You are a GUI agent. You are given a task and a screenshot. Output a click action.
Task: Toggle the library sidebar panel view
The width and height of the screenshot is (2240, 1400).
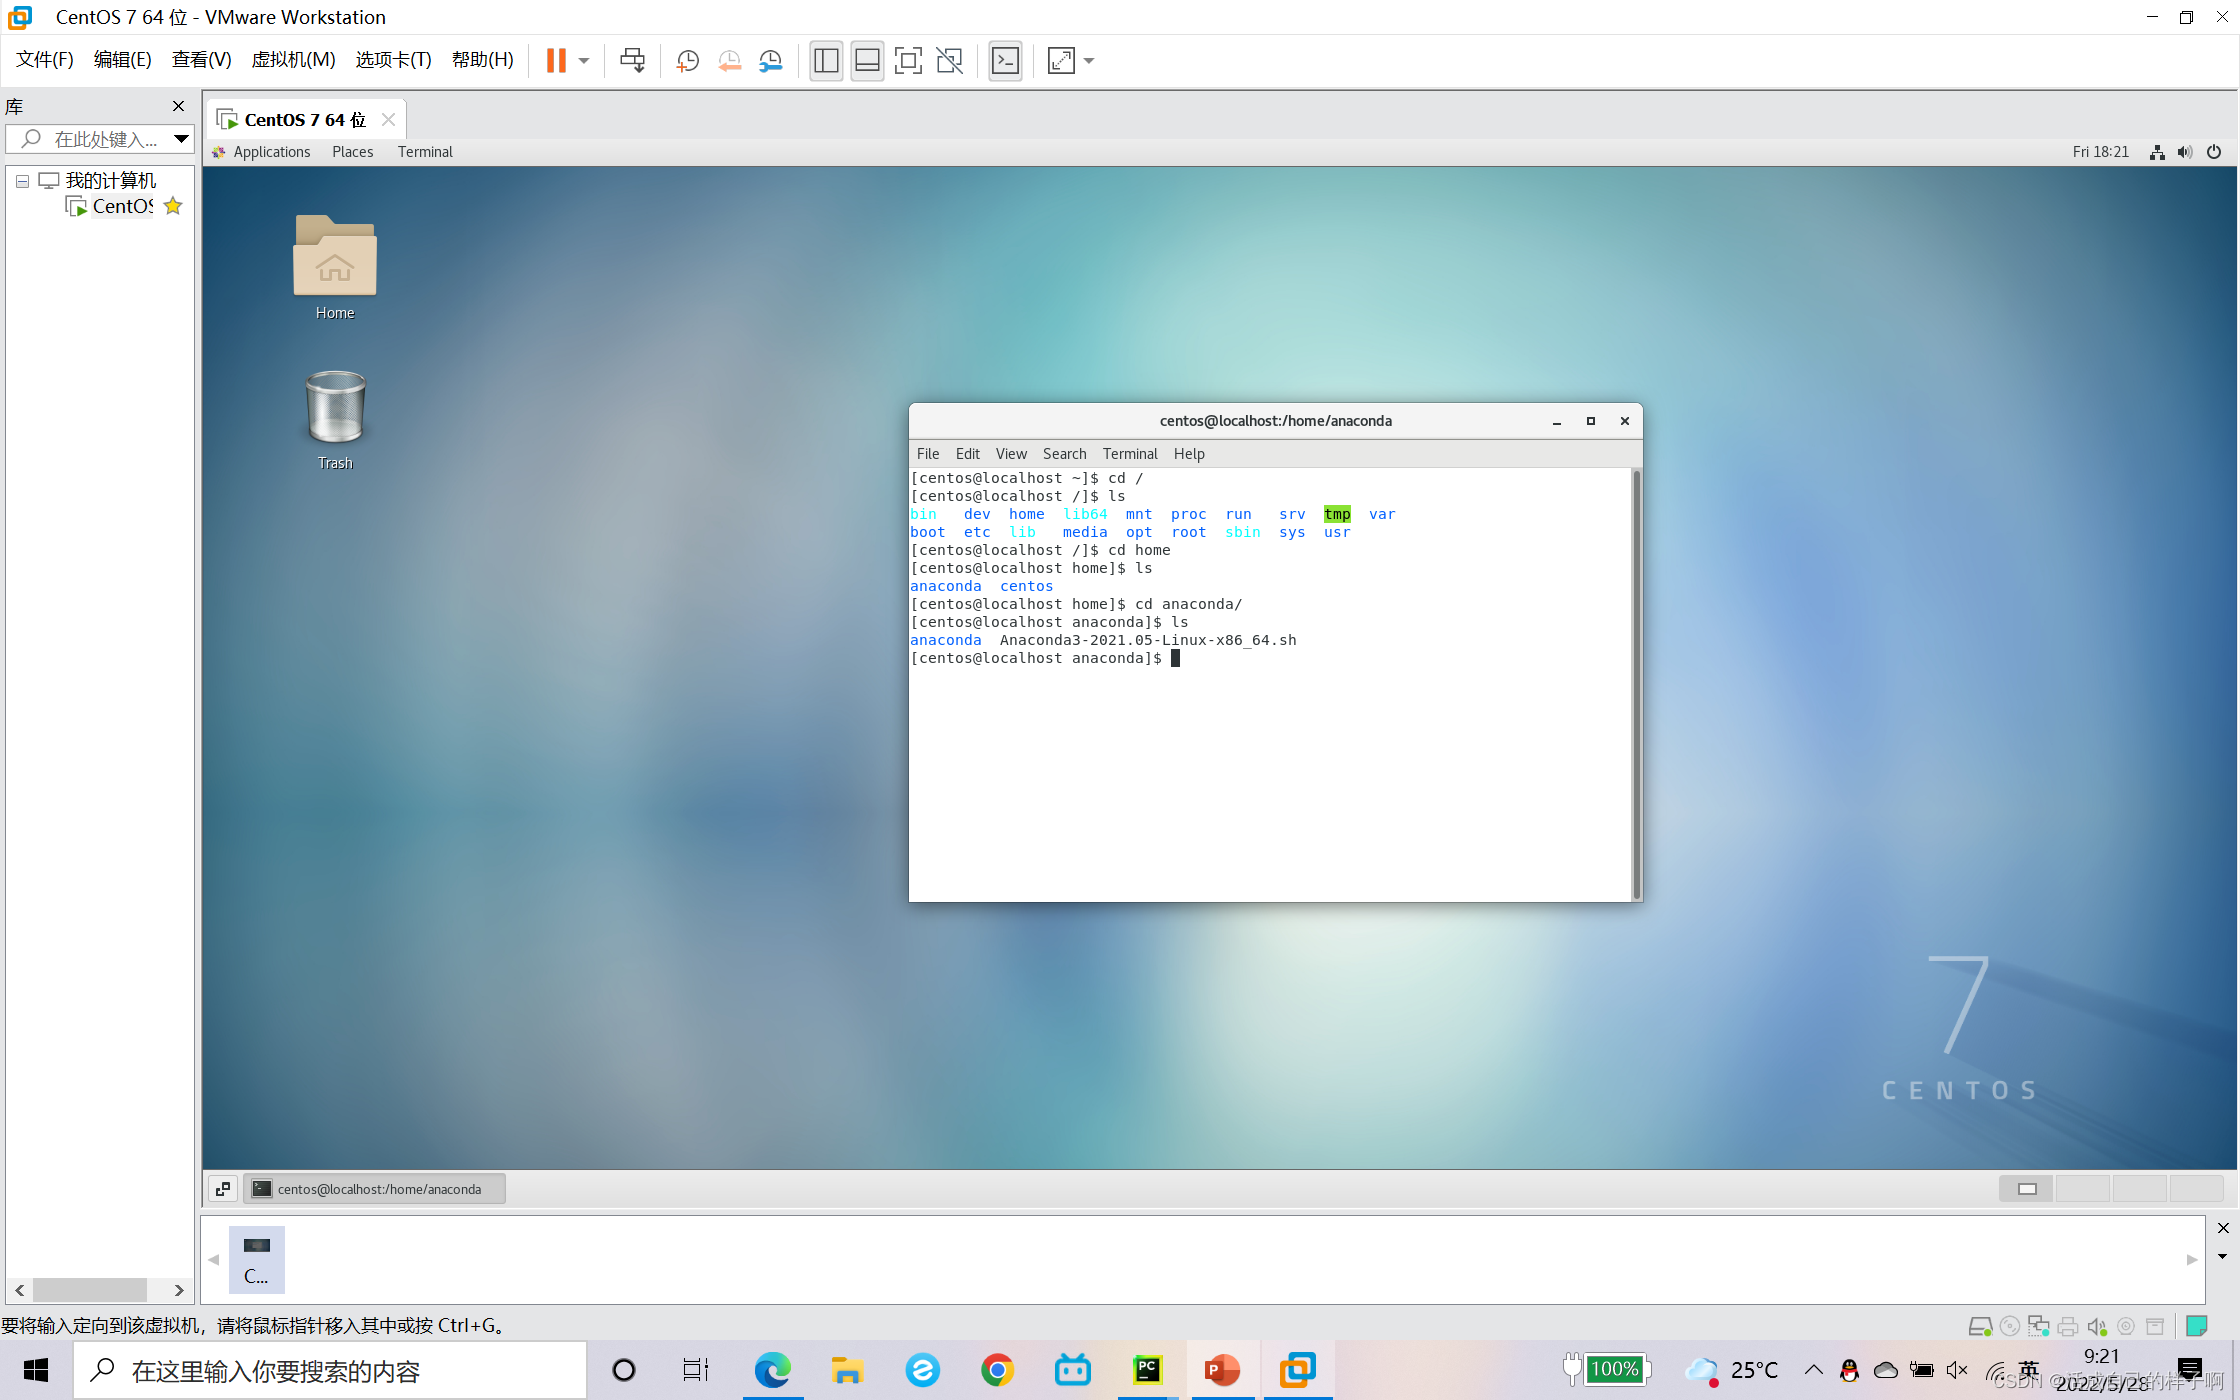[826, 61]
